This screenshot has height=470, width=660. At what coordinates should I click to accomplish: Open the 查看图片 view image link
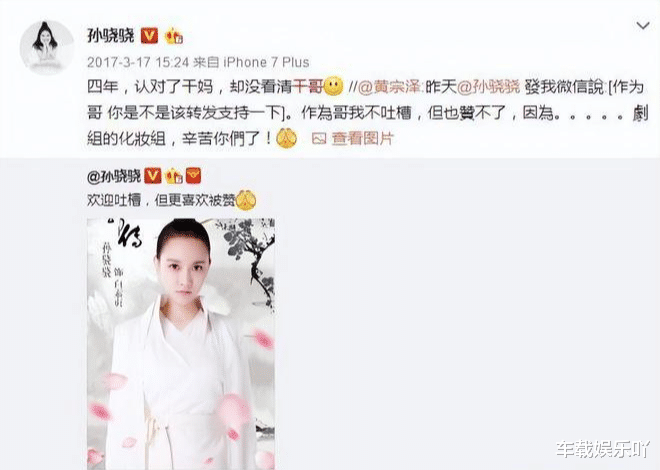tap(362, 138)
